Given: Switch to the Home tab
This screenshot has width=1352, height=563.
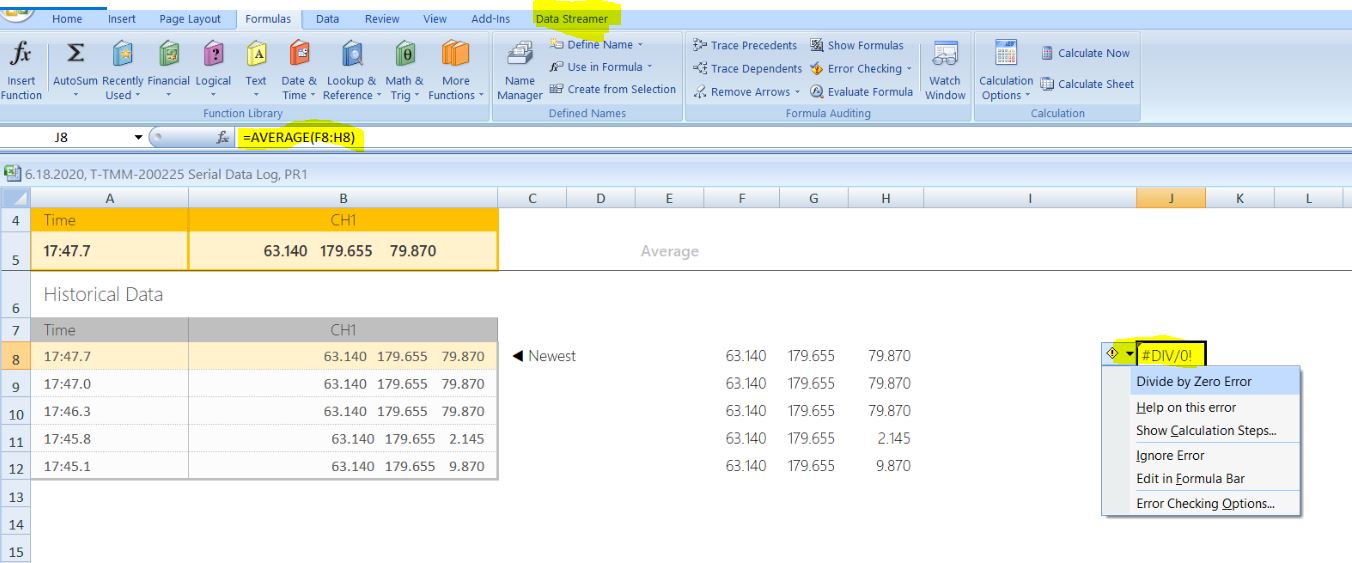Looking at the screenshot, I should [67, 19].
